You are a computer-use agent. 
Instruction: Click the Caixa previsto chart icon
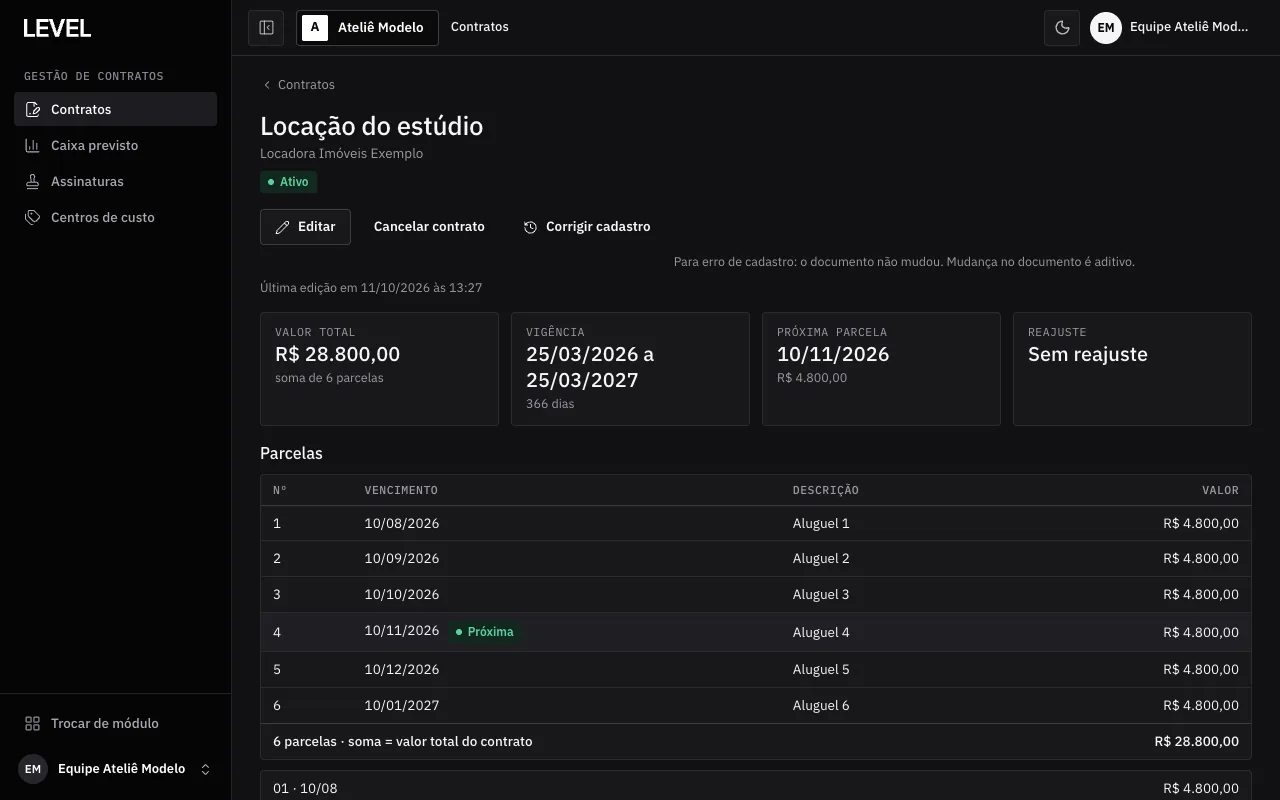33,146
